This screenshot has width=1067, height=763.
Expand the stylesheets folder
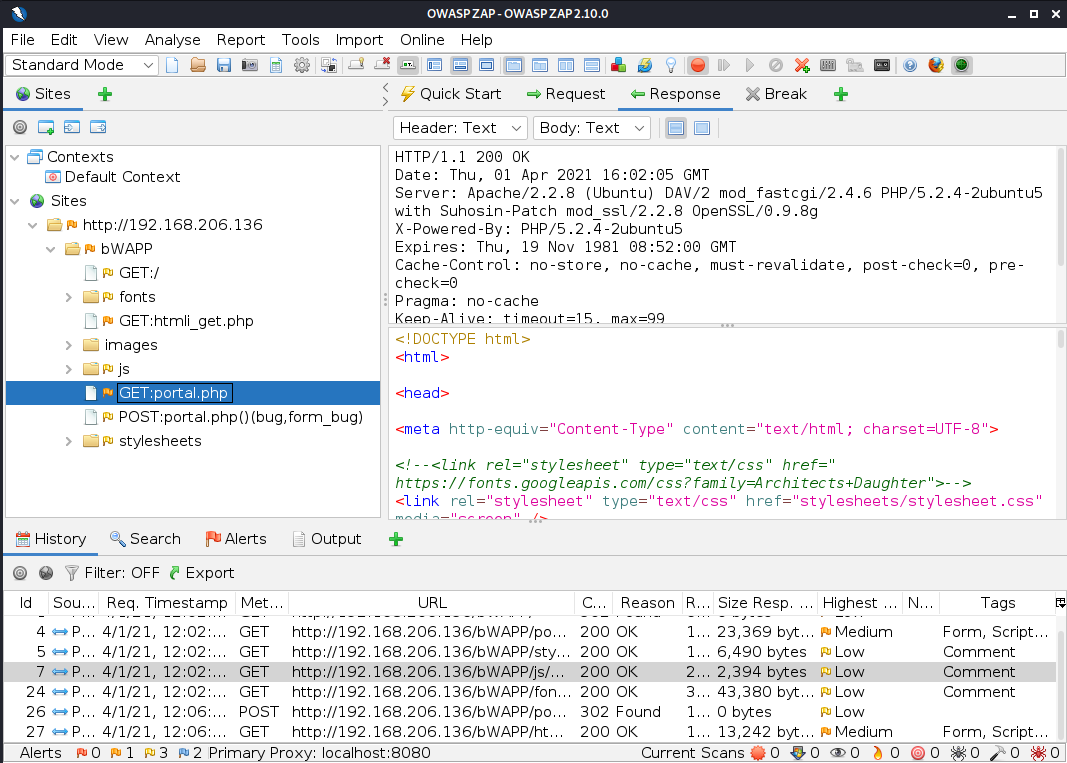(x=68, y=442)
